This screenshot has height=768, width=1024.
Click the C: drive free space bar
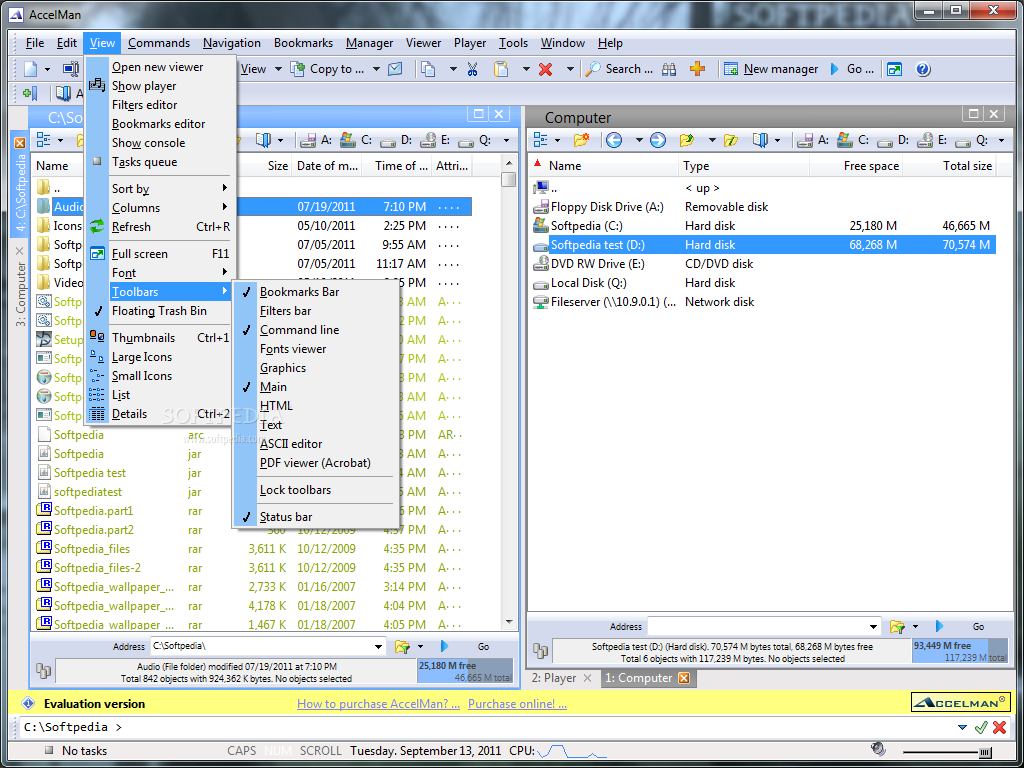pyautogui.click(x=465, y=671)
